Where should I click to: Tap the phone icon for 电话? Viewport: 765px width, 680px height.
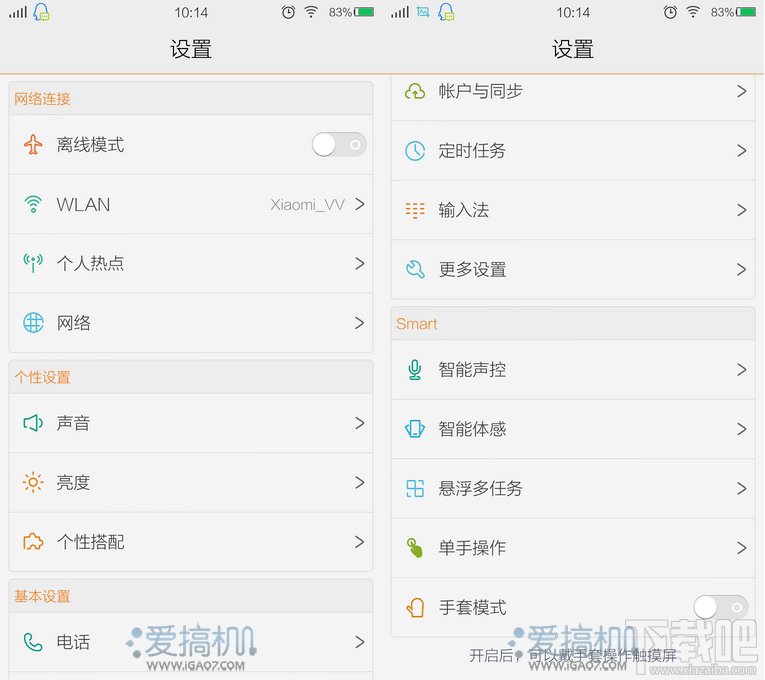tap(33, 642)
